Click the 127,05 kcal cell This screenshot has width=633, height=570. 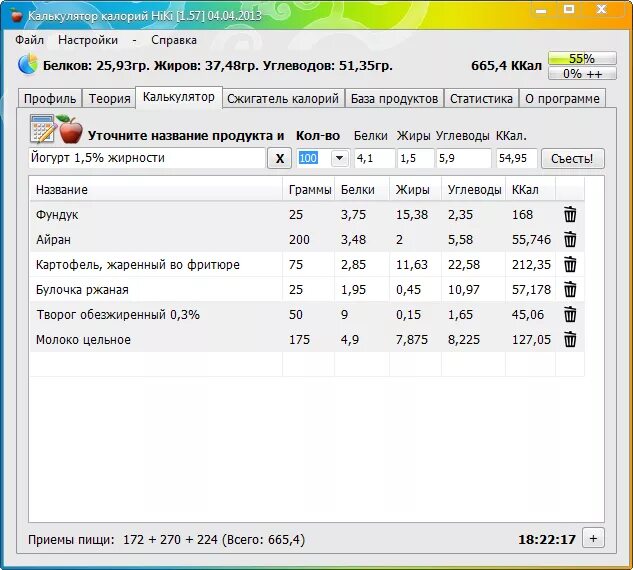point(531,340)
